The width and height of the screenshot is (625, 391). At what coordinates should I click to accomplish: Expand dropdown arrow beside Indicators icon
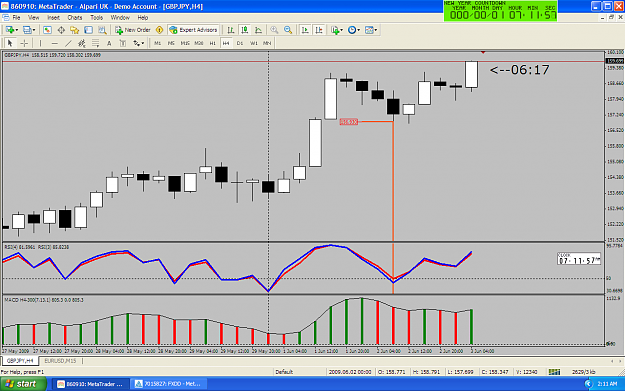pos(342,30)
